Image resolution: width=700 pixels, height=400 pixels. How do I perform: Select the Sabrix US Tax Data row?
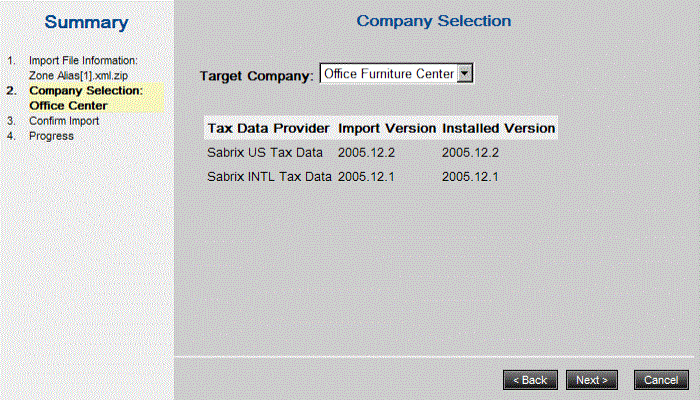point(265,152)
